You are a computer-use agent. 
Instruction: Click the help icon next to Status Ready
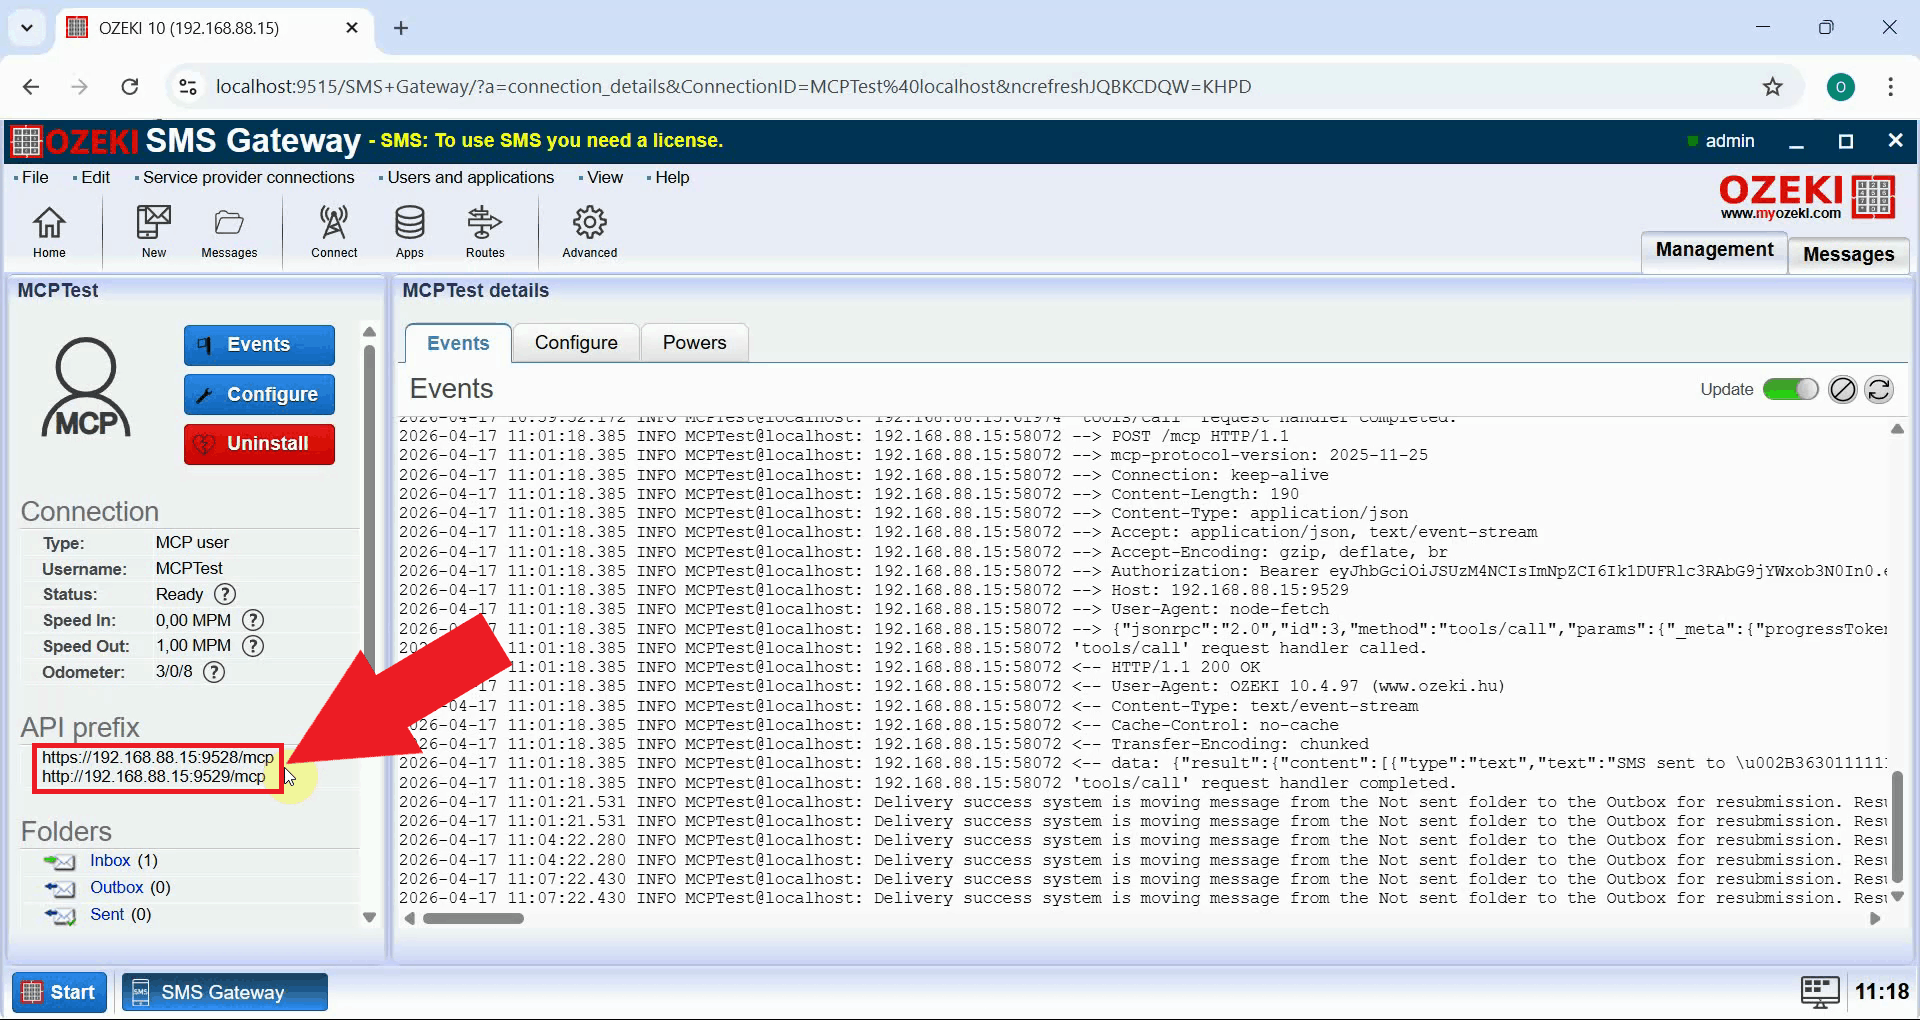(x=224, y=594)
